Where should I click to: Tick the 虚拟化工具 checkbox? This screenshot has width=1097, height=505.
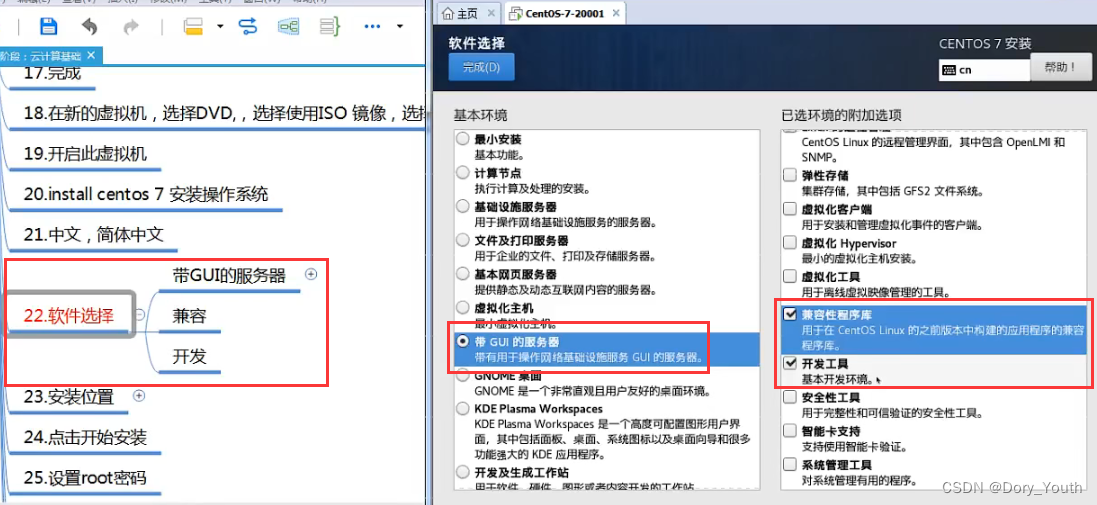pos(790,276)
